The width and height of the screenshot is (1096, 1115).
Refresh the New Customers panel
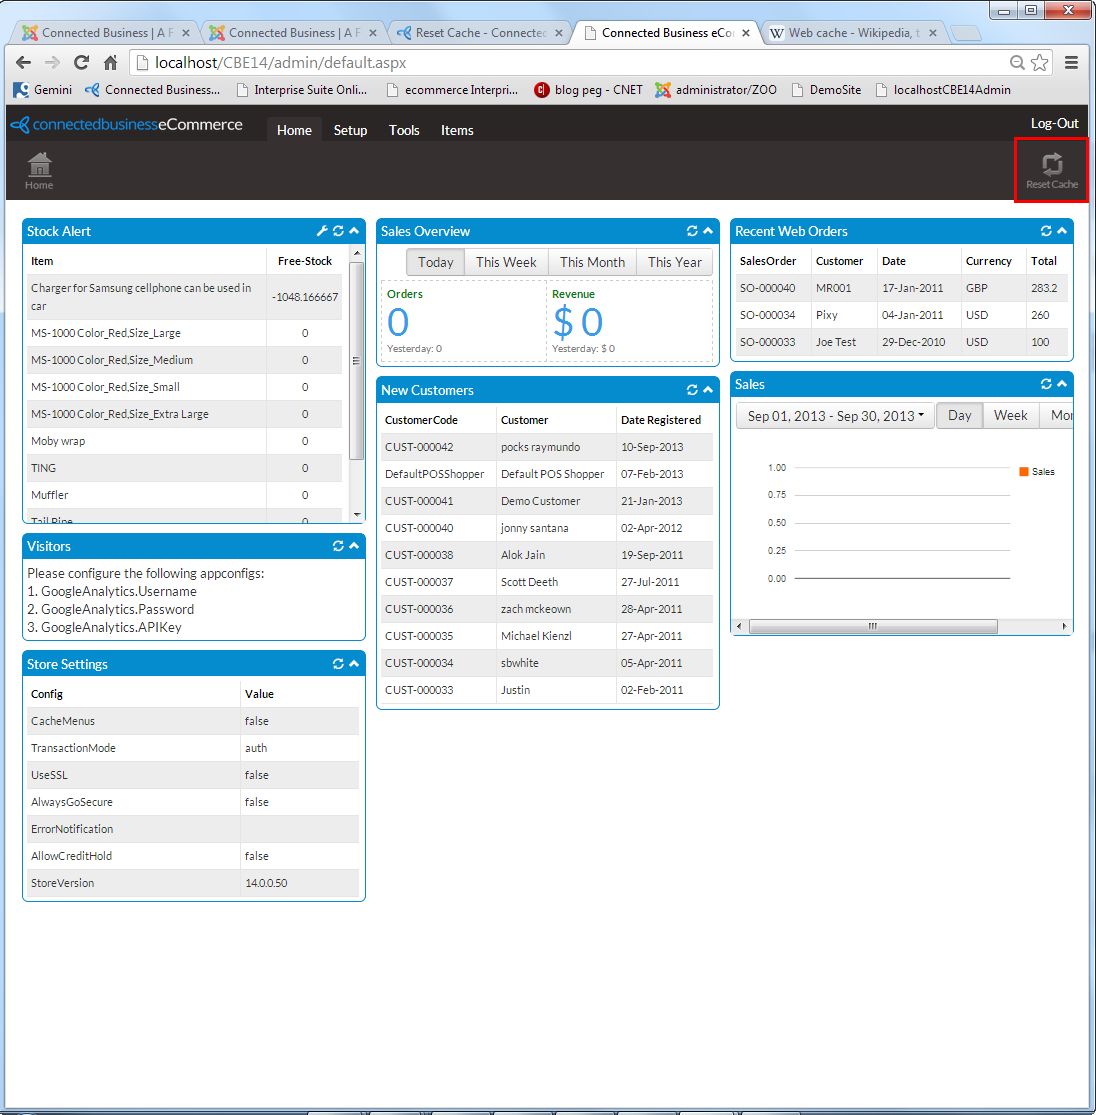[692, 390]
